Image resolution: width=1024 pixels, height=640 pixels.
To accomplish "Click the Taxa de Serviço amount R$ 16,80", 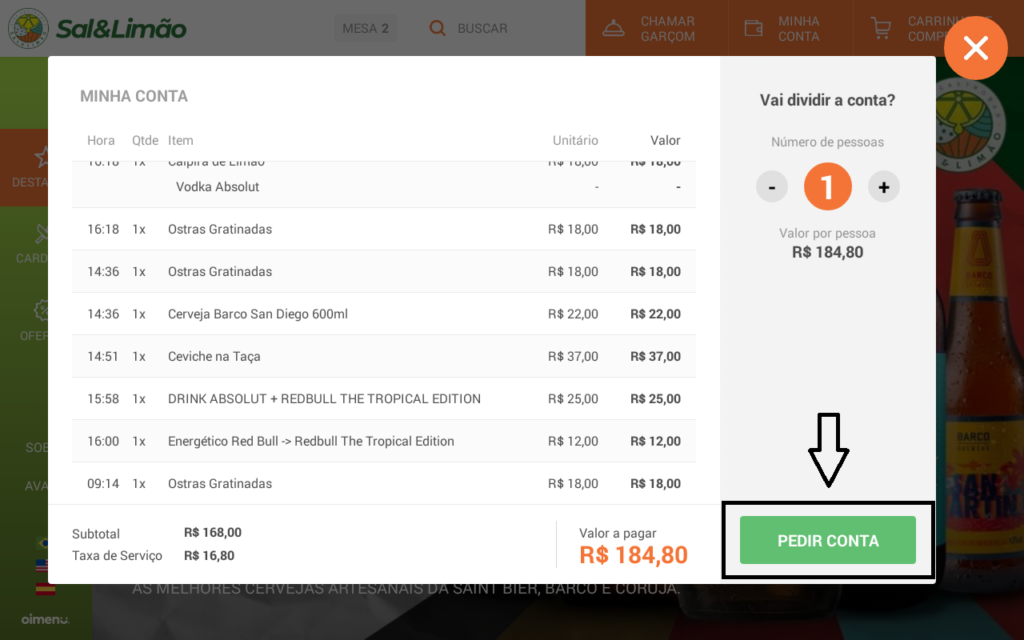I will pos(209,556).
